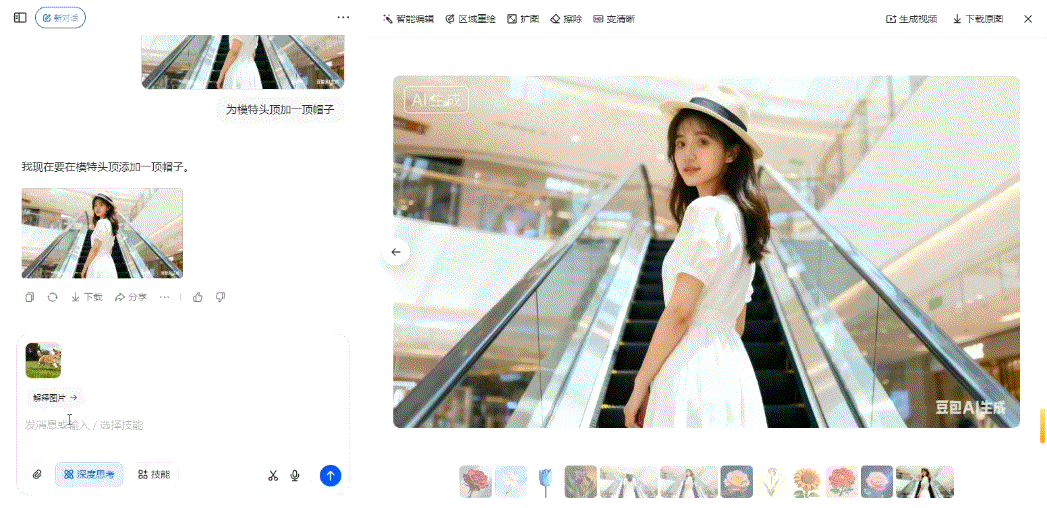Click the main generated hat model image
This screenshot has height=508, width=1047.
point(706,252)
